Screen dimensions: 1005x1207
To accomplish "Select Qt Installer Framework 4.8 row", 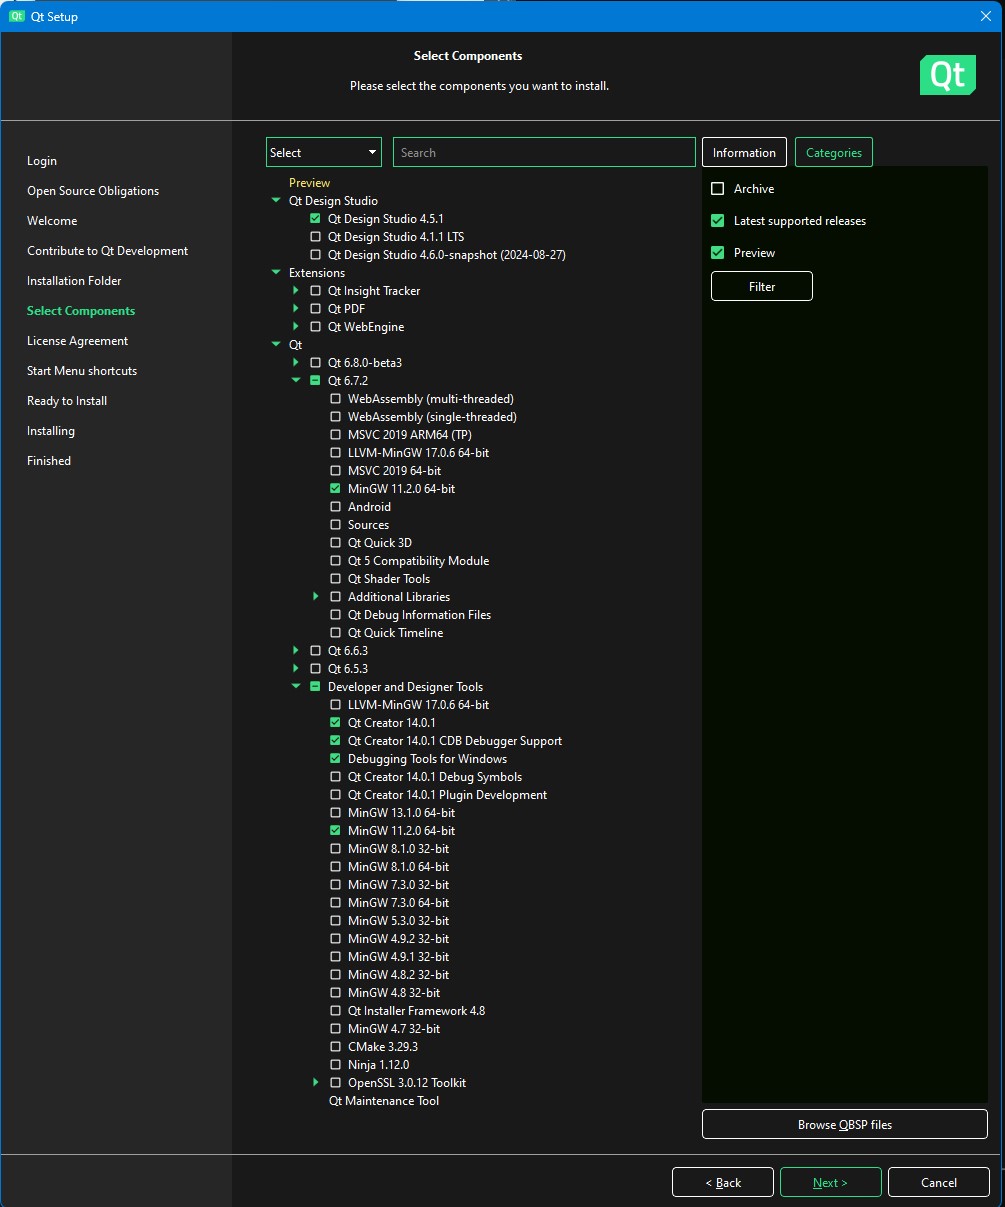I will pyautogui.click(x=416, y=1011).
